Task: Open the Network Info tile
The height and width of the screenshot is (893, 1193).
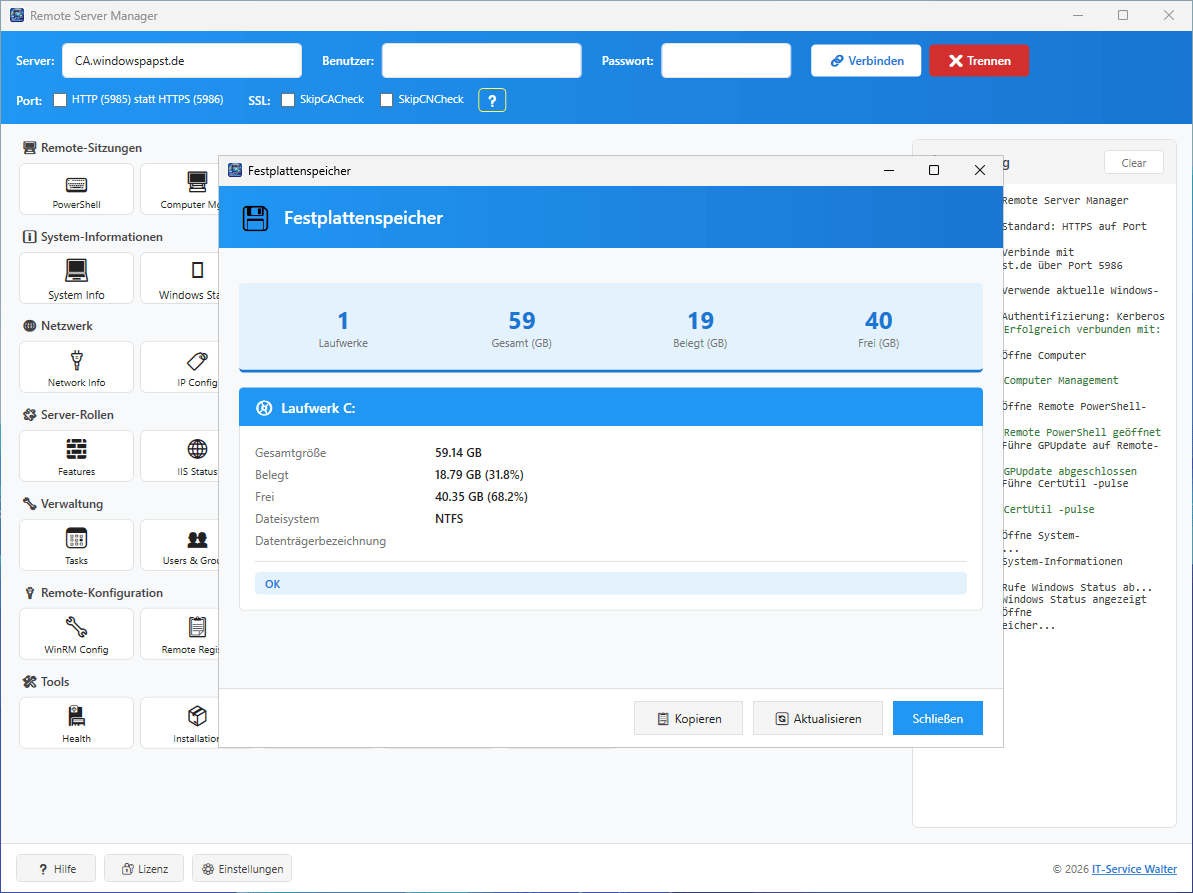Action: click(x=76, y=367)
